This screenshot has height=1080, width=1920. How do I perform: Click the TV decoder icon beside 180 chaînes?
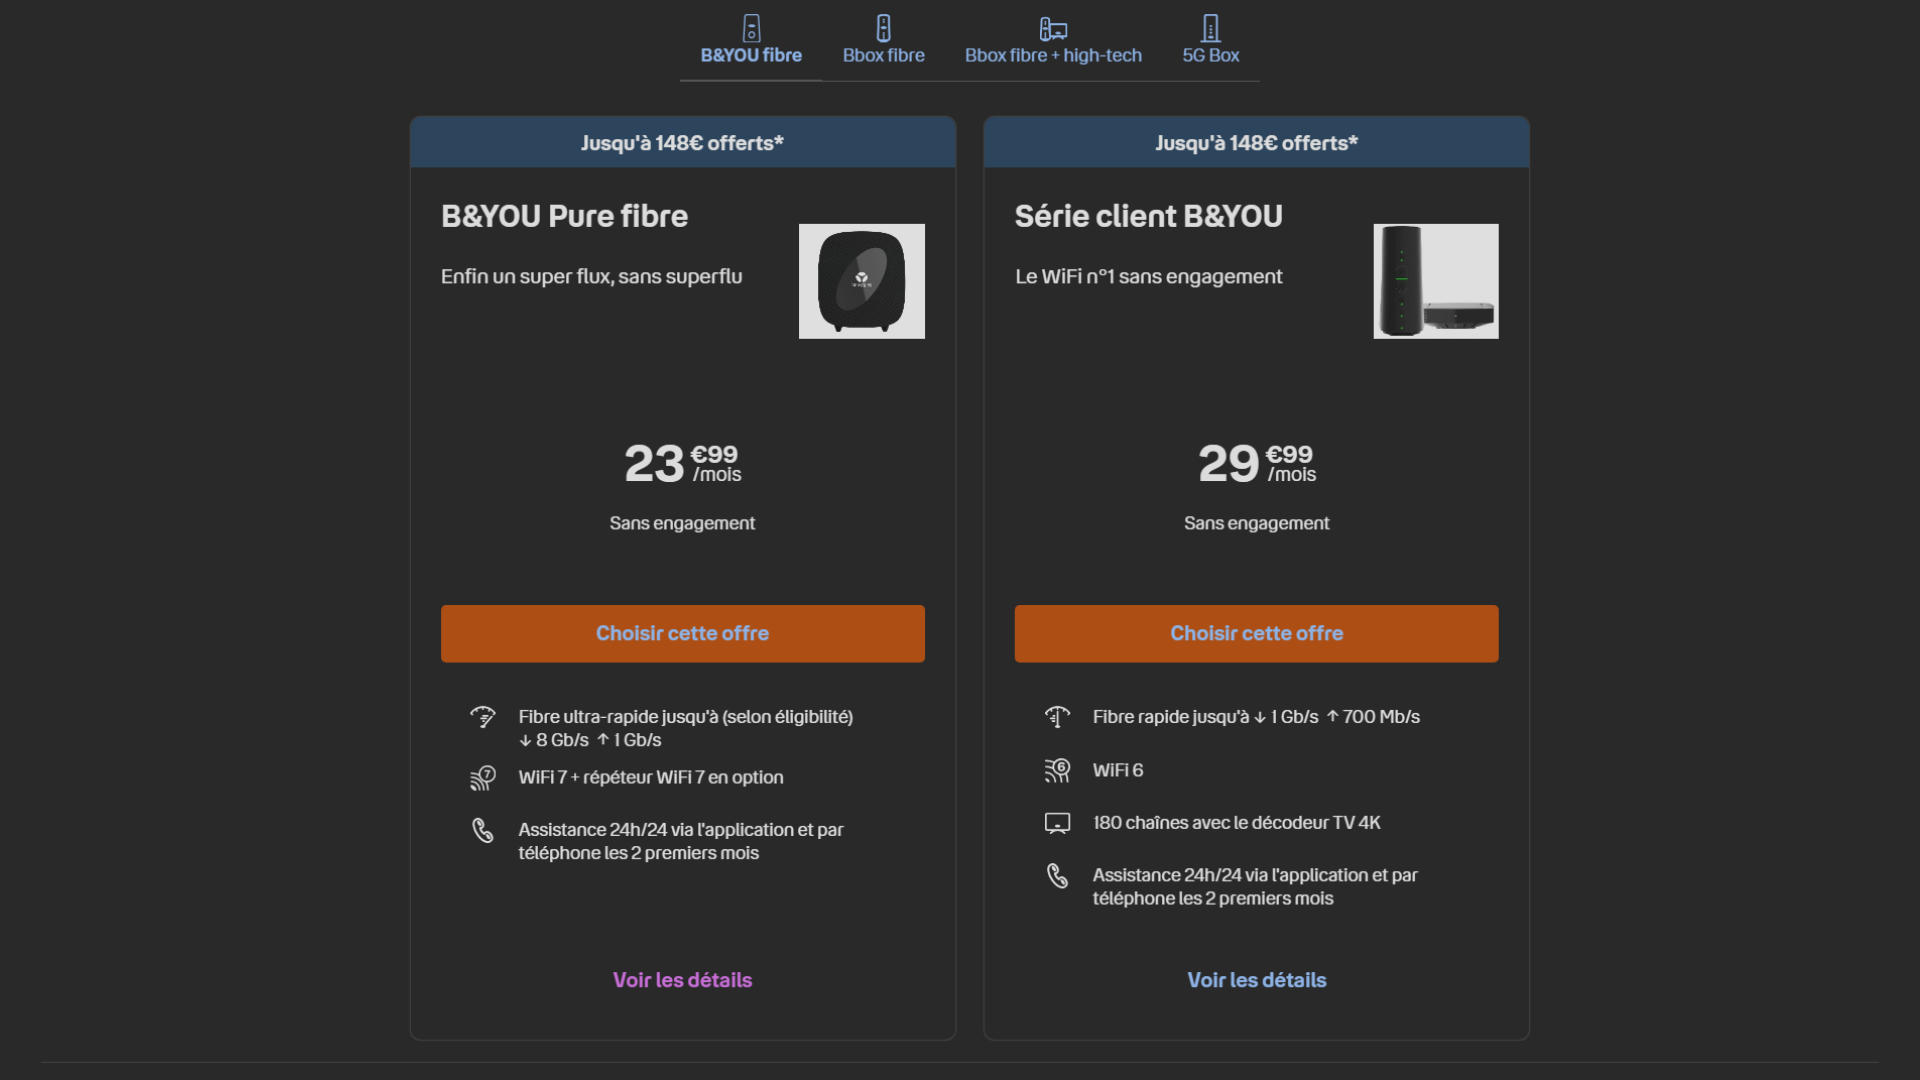coord(1057,823)
